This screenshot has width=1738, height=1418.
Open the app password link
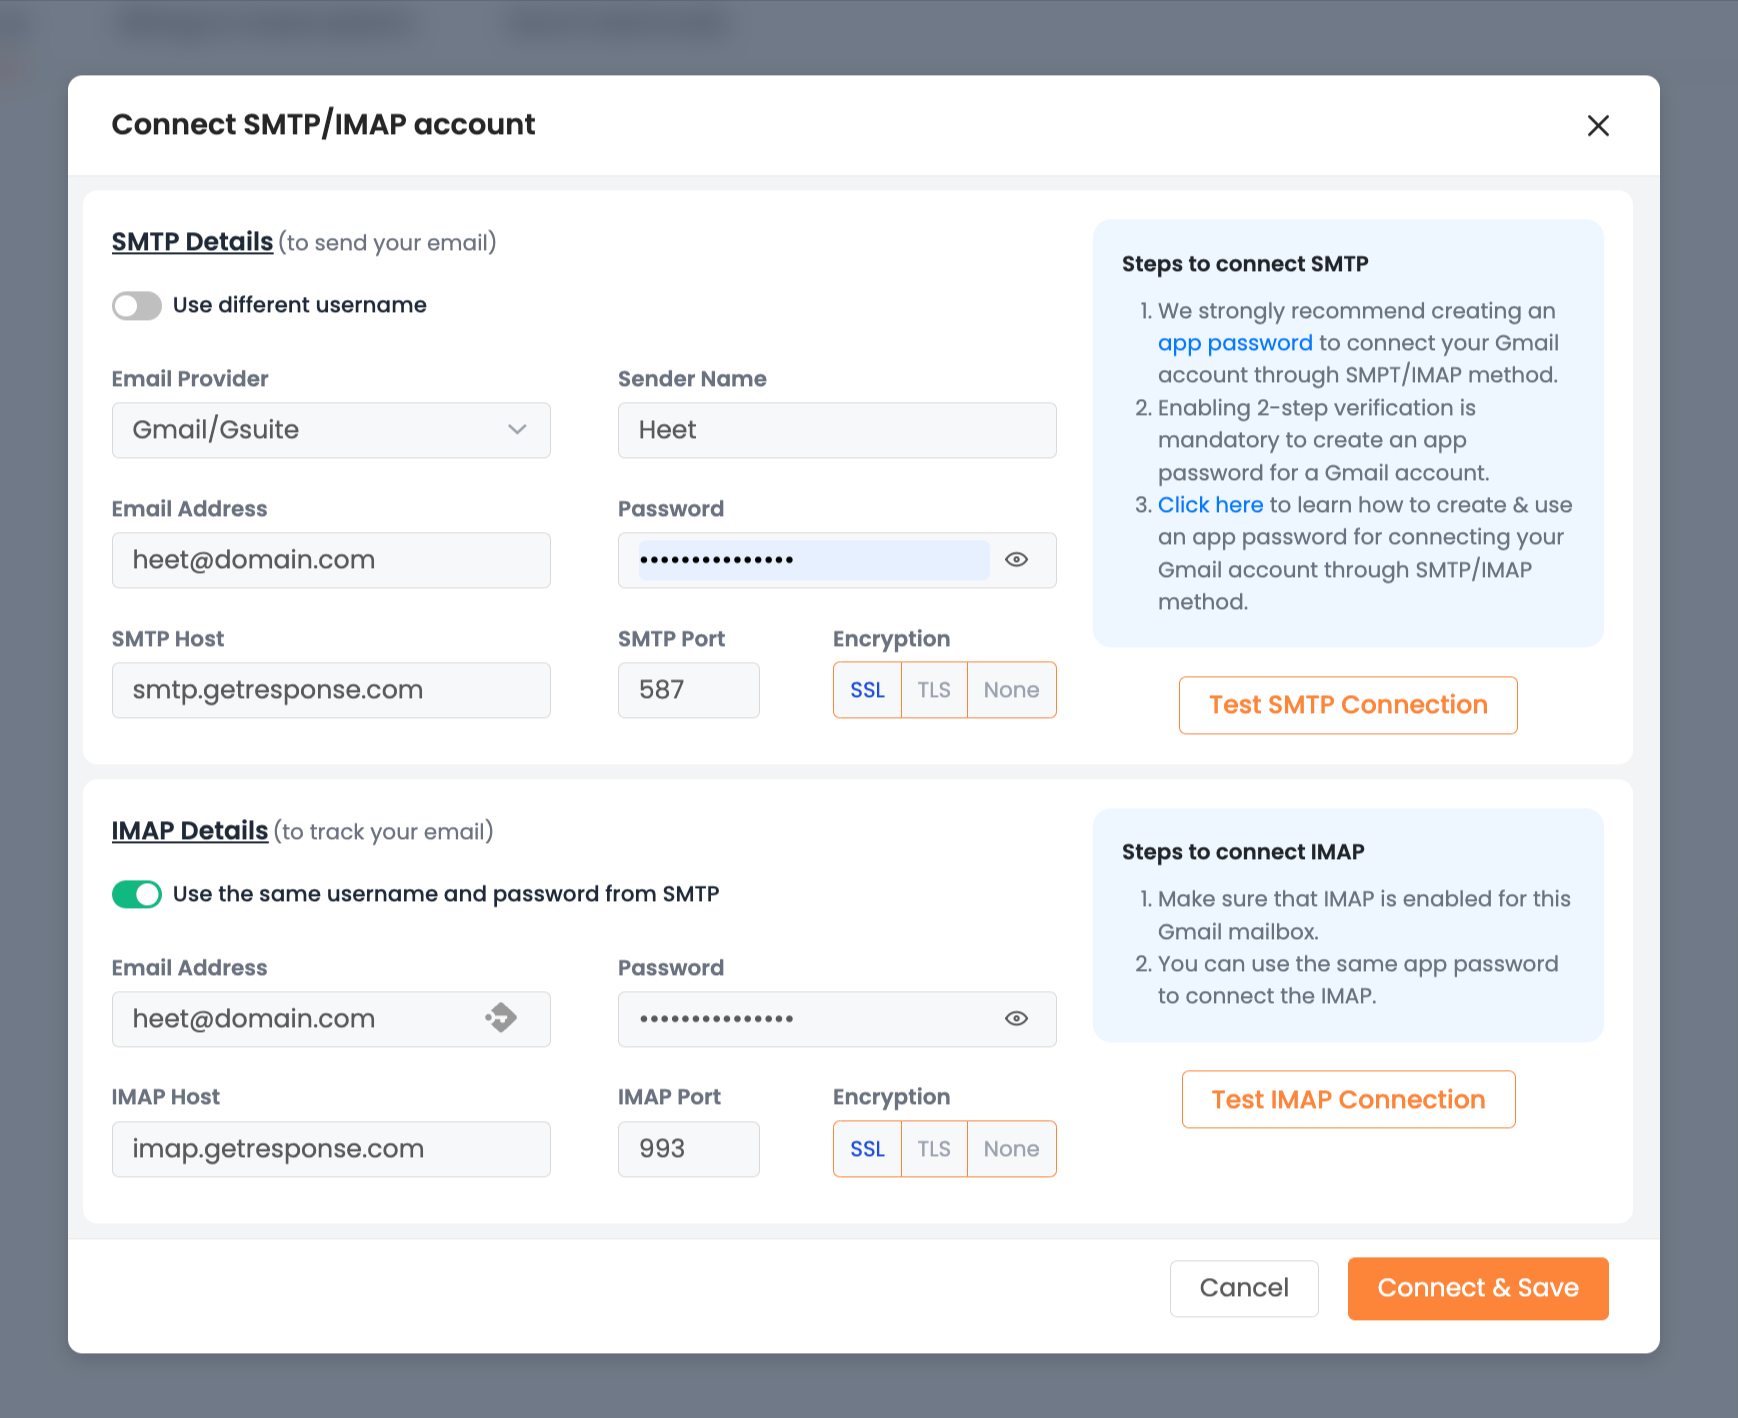(1234, 343)
